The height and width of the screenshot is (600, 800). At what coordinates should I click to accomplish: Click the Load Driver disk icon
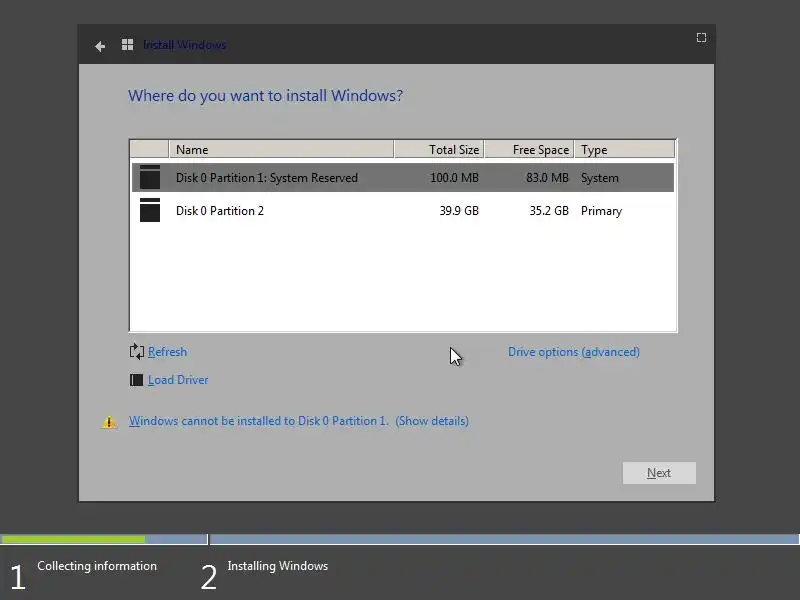[136, 380]
